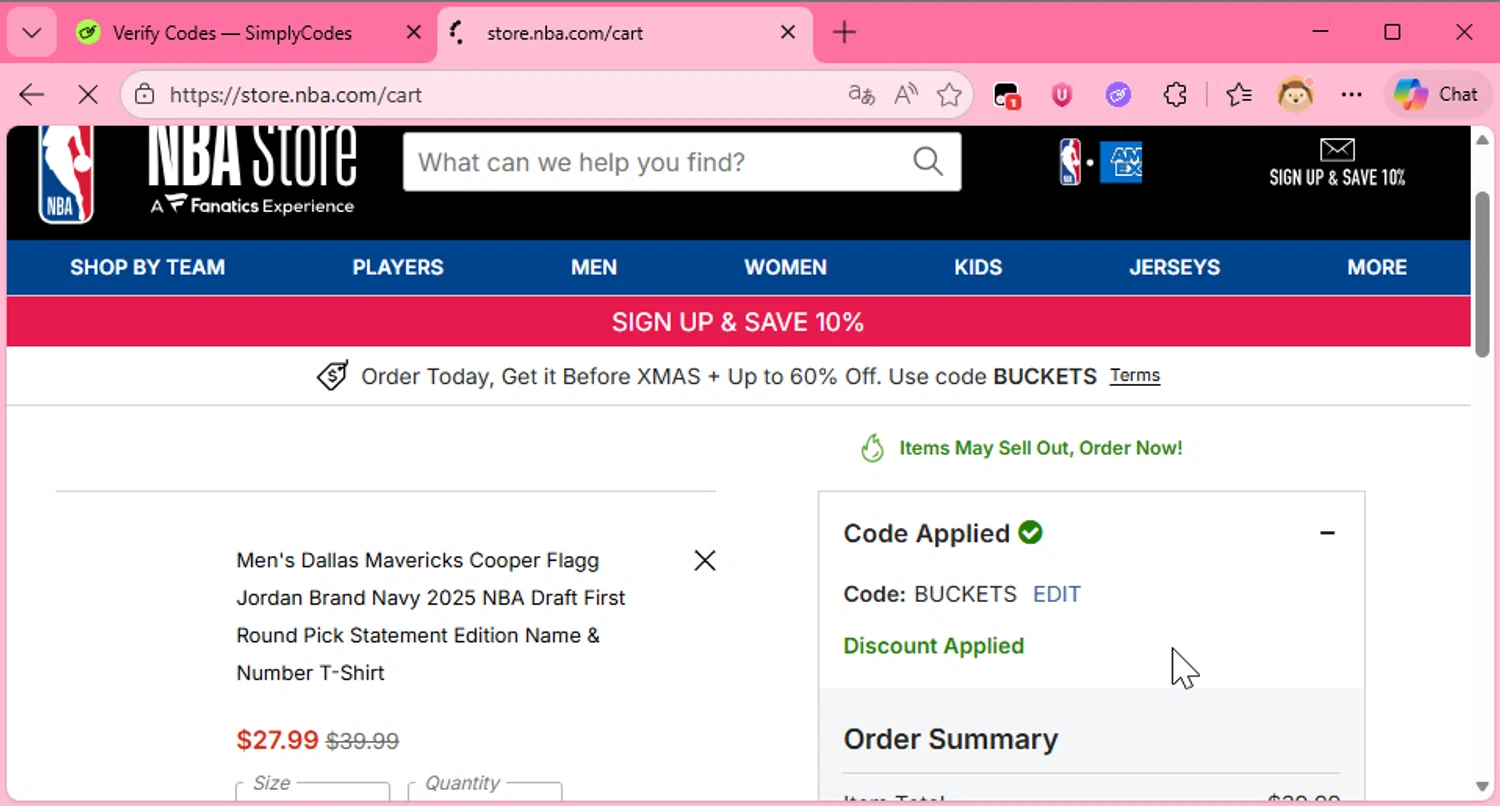Viewport: 1500px width, 806px height.
Task: Open the Cooper Flagg T-Shirt product link
Action: (431, 616)
